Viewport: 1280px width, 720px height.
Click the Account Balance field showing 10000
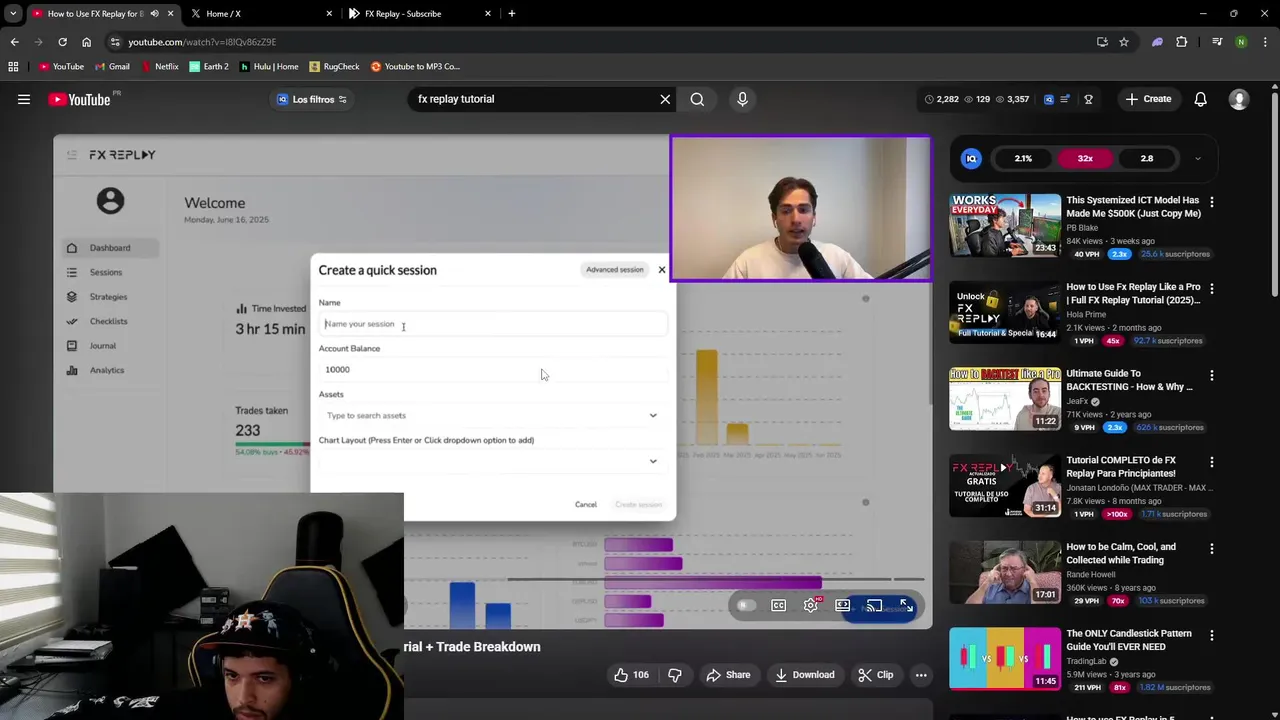tap(493, 370)
